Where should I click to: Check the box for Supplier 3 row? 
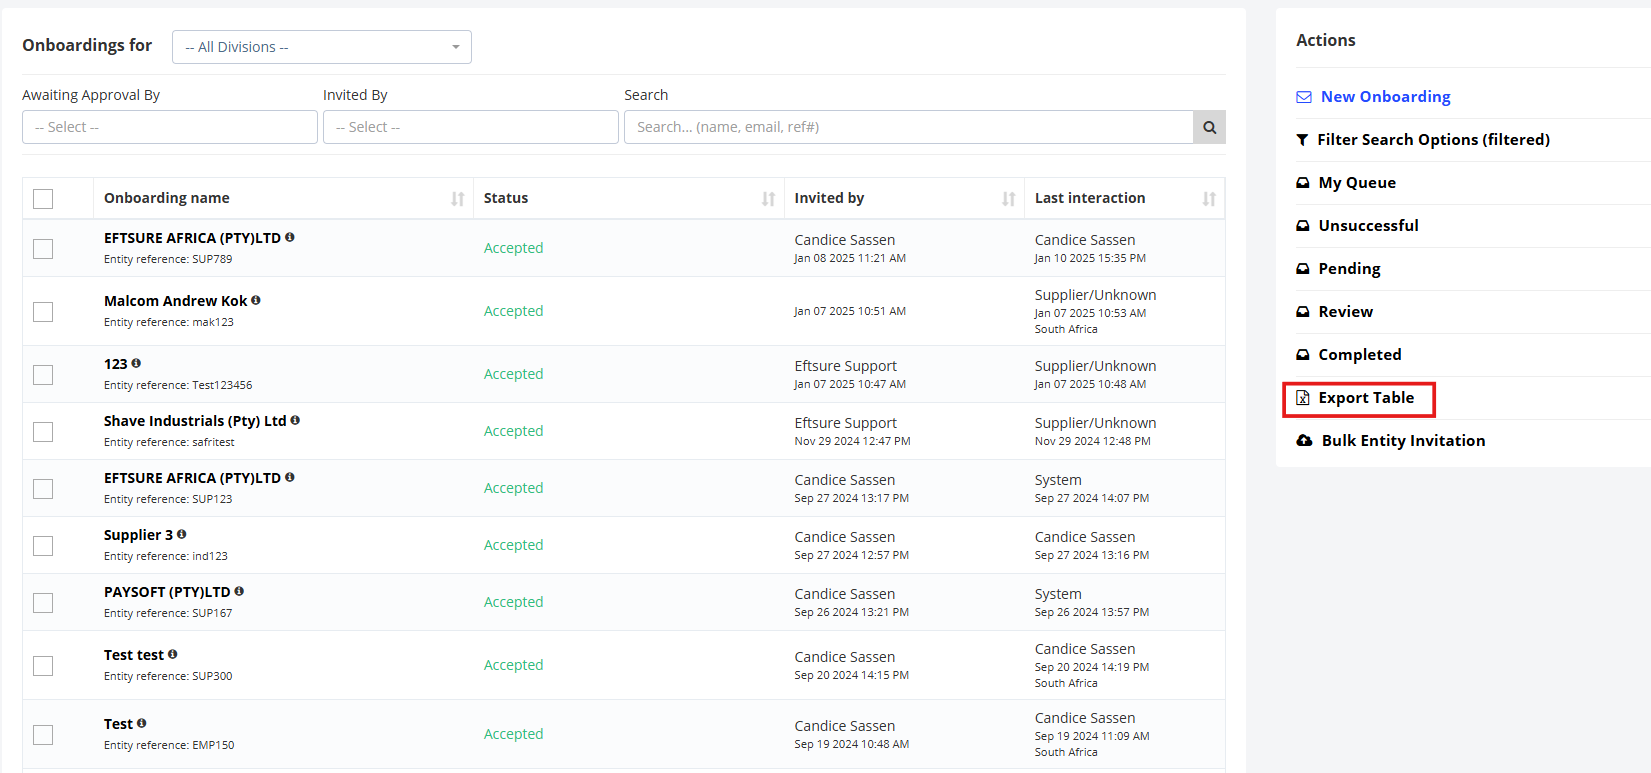point(43,546)
